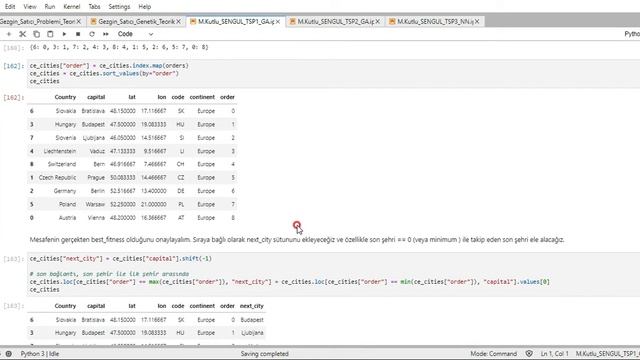Click into code cell [163] with shift(-1)

(x=120, y=259)
